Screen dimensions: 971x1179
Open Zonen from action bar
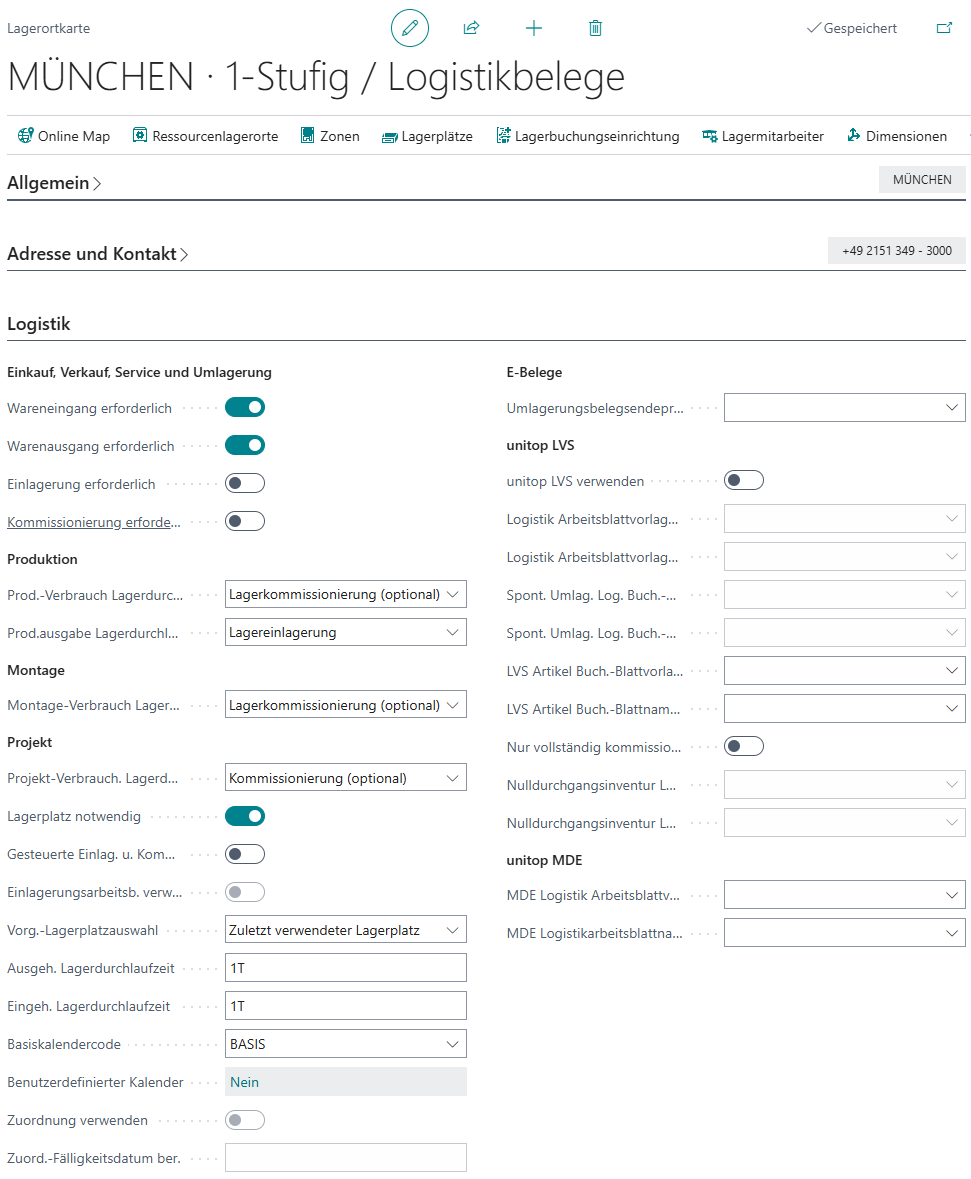[330, 136]
